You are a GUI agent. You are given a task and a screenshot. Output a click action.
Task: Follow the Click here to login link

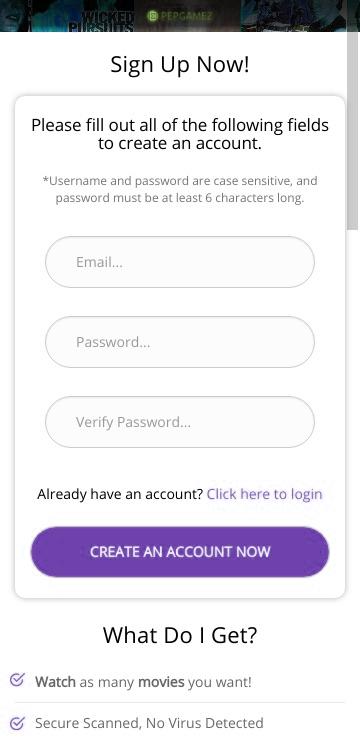point(264,494)
